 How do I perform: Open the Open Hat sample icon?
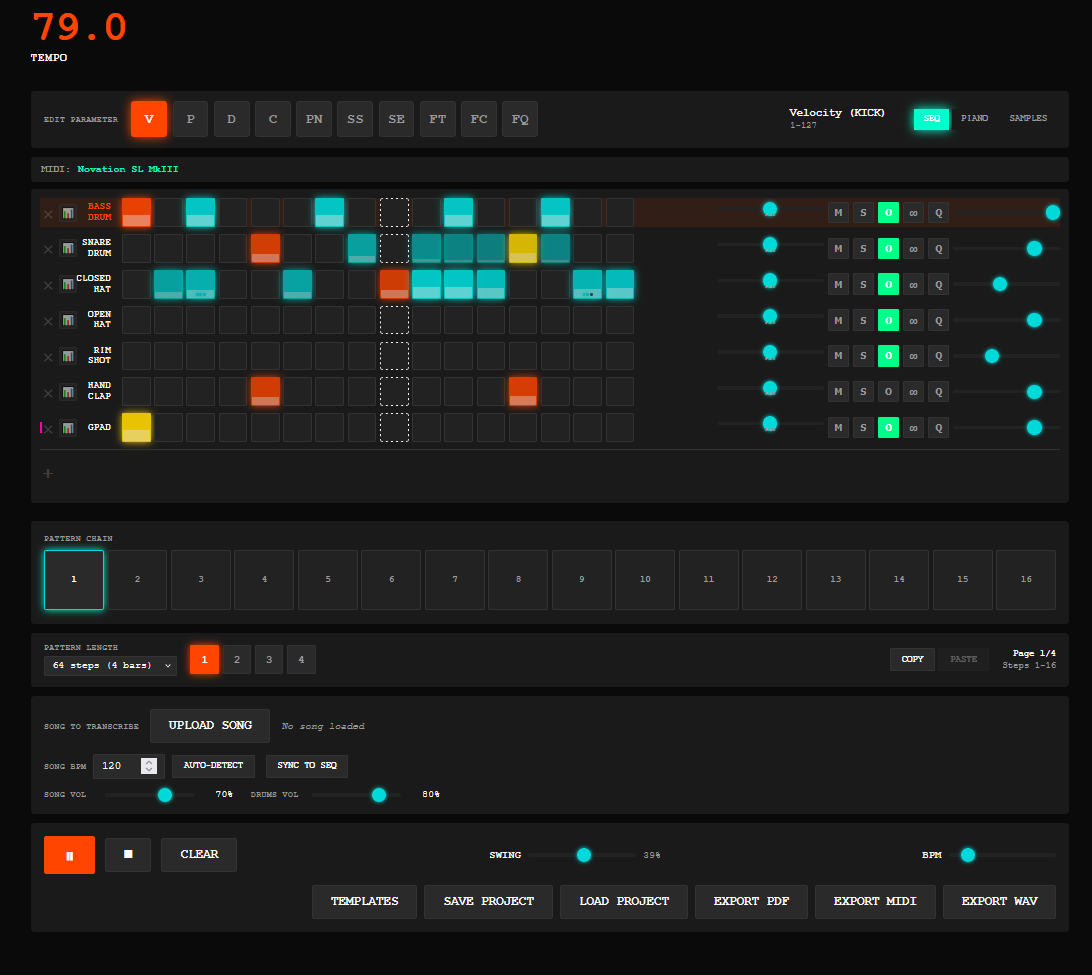pos(68,320)
